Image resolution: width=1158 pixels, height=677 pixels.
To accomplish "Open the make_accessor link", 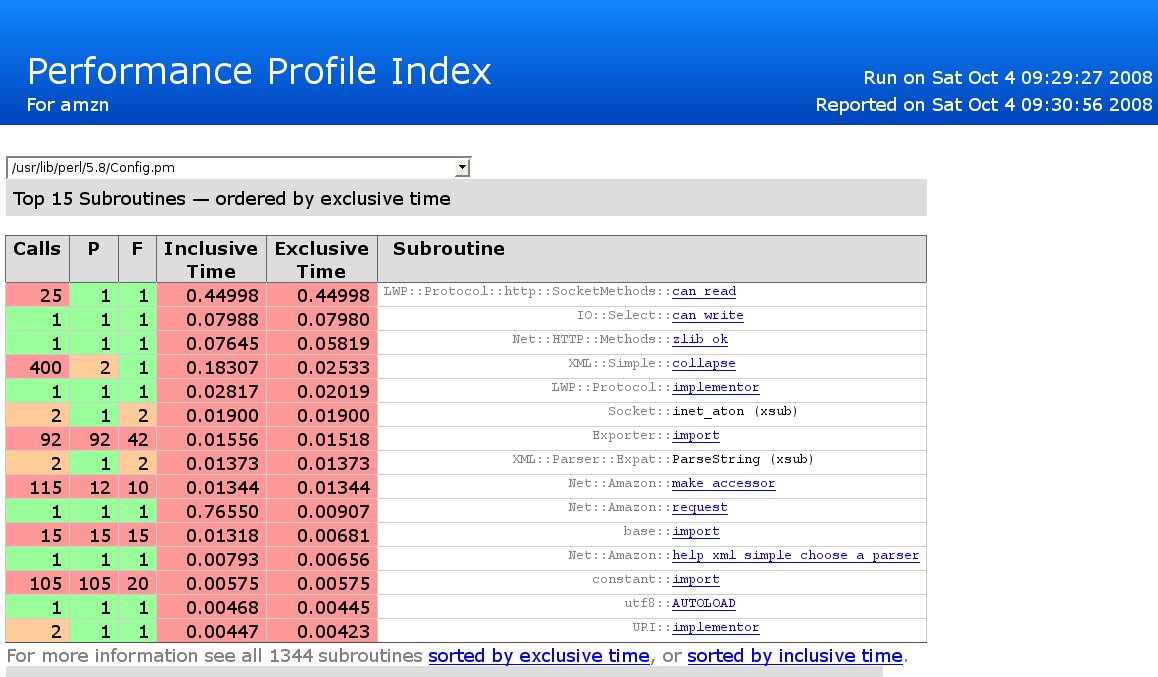I will [x=724, y=483].
